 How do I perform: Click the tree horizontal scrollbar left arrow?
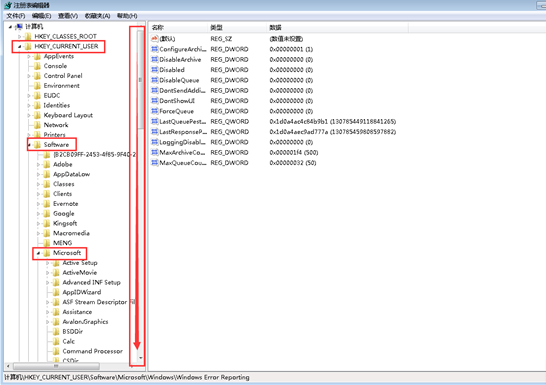(x=8, y=366)
